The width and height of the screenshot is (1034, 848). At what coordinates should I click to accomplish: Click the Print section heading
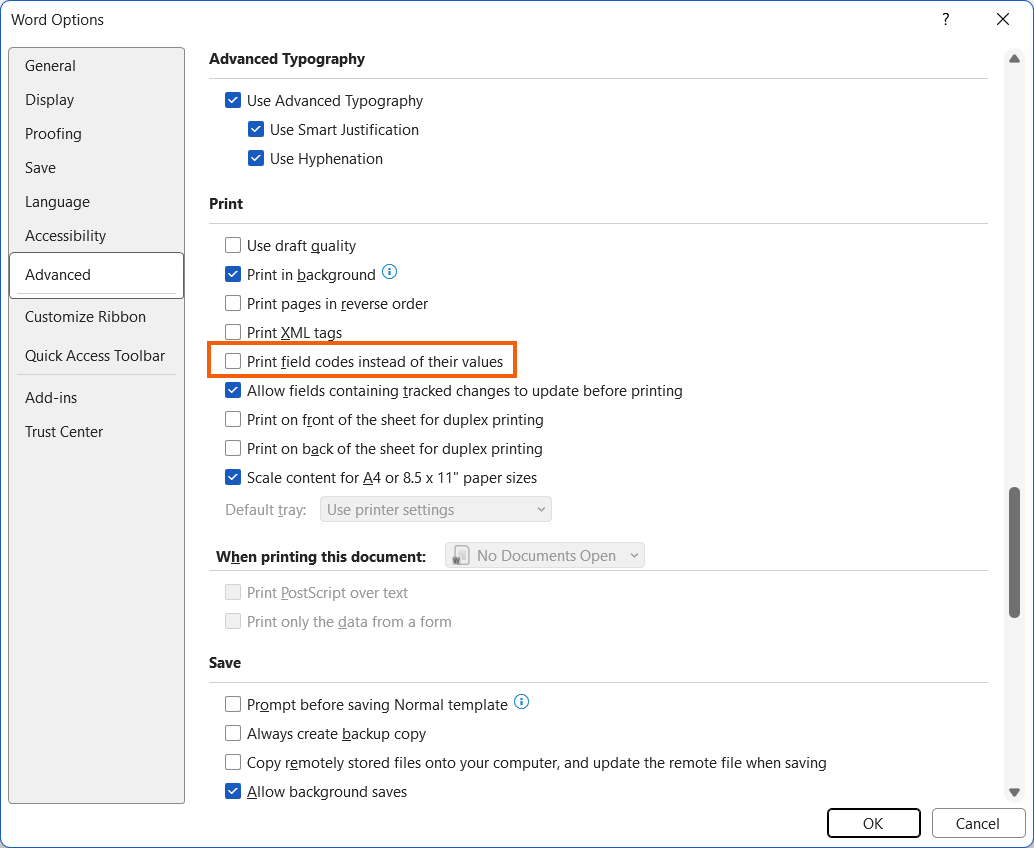coord(226,204)
